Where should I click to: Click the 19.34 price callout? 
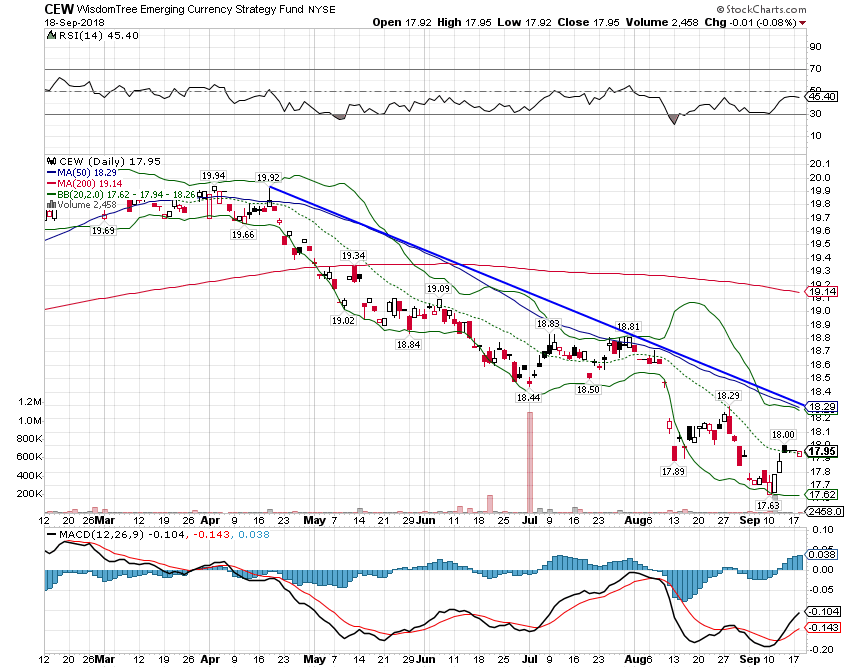pyautogui.click(x=353, y=255)
